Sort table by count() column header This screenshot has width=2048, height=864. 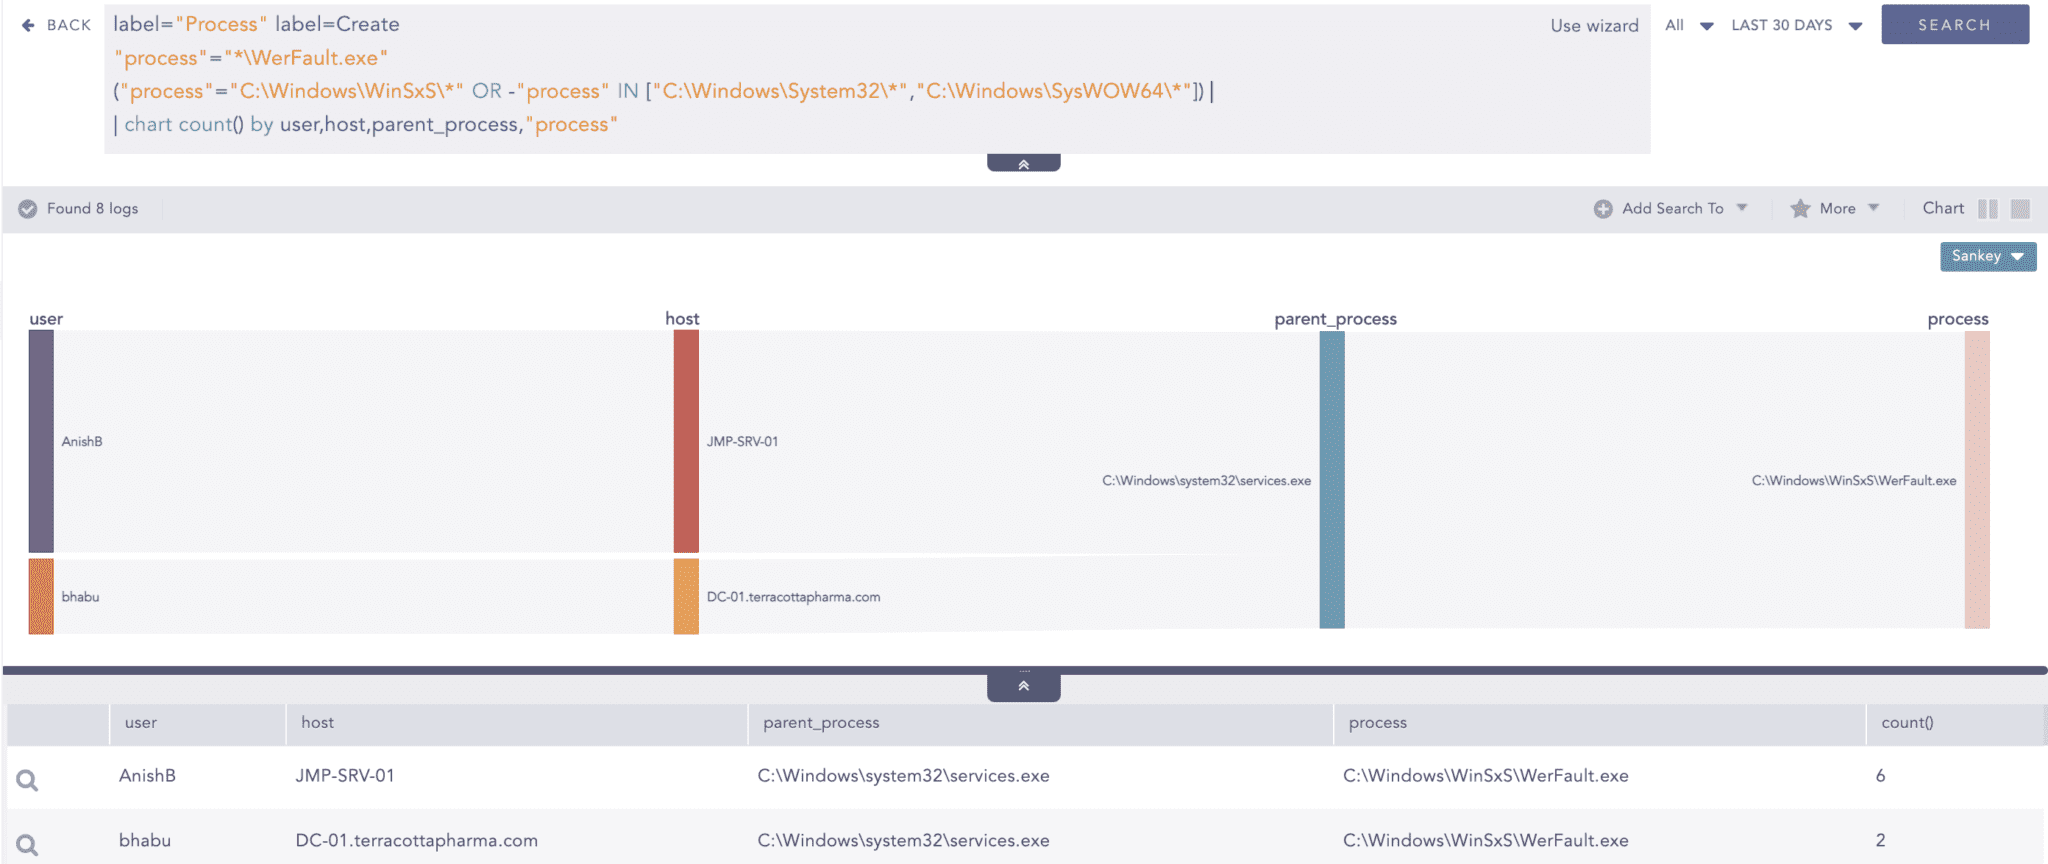(x=1907, y=723)
